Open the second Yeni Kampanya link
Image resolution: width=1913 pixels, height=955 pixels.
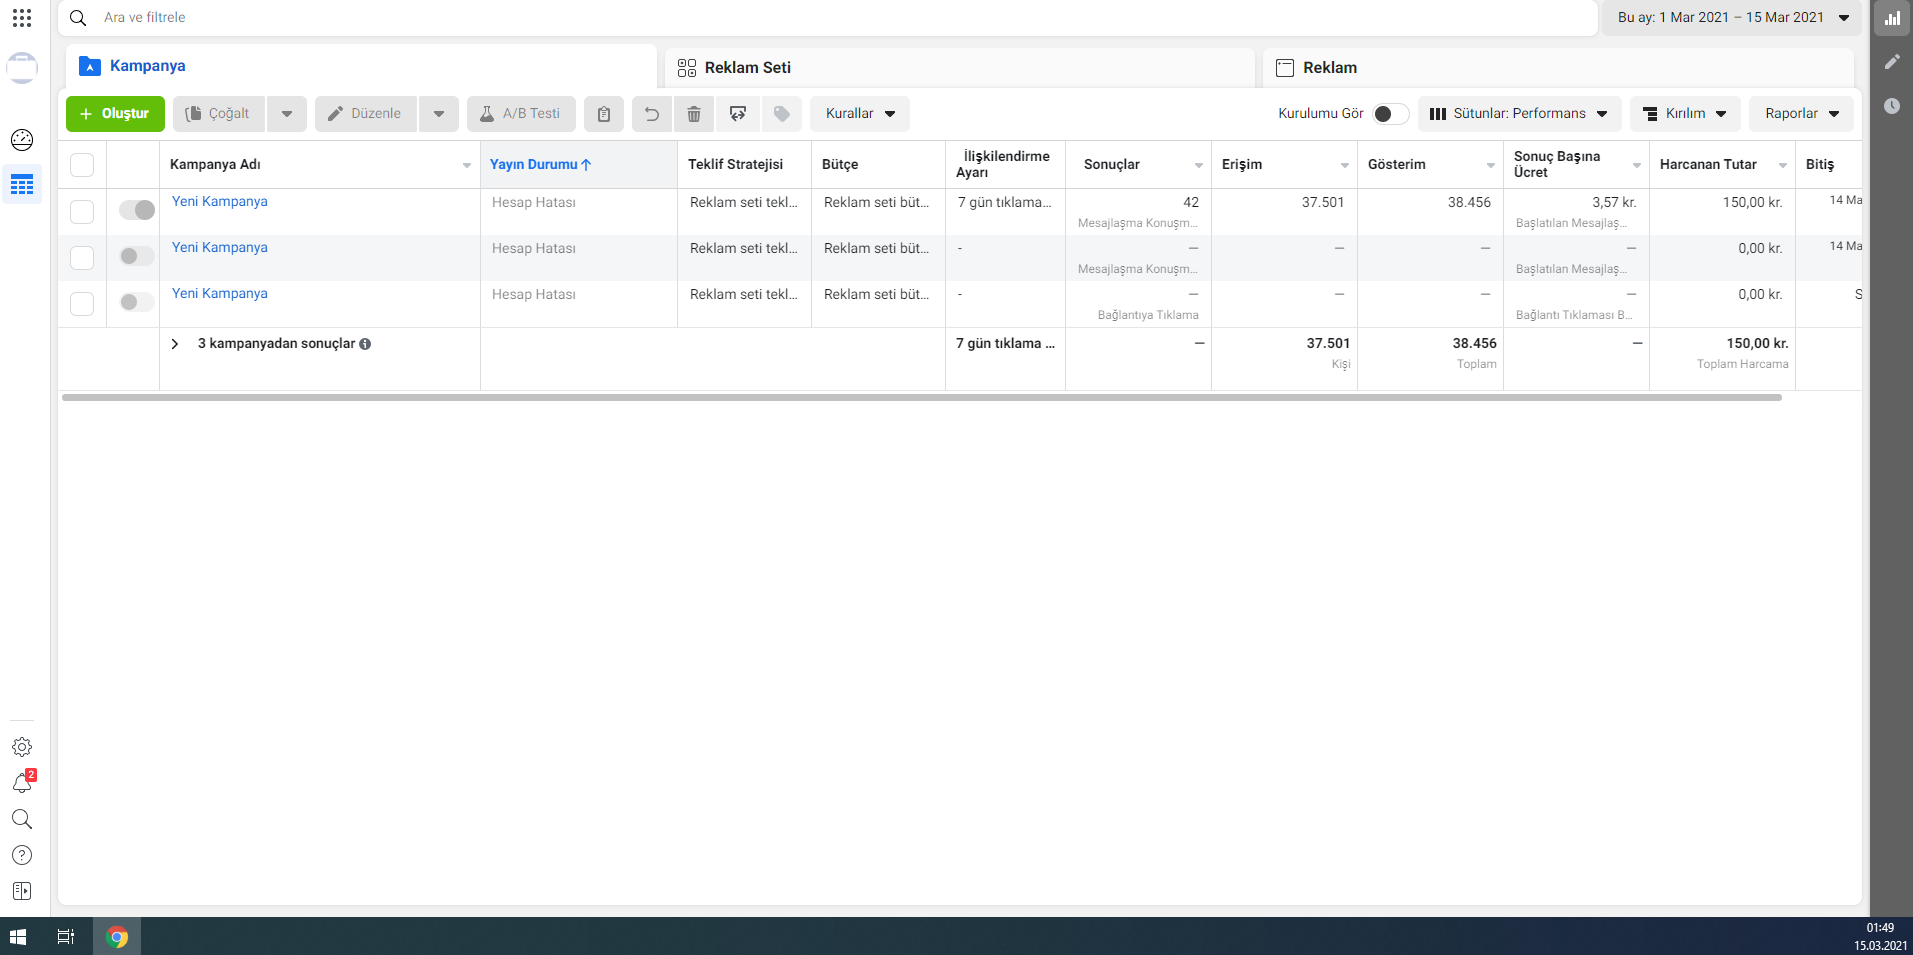pyautogui.click(x=220, y=248)
